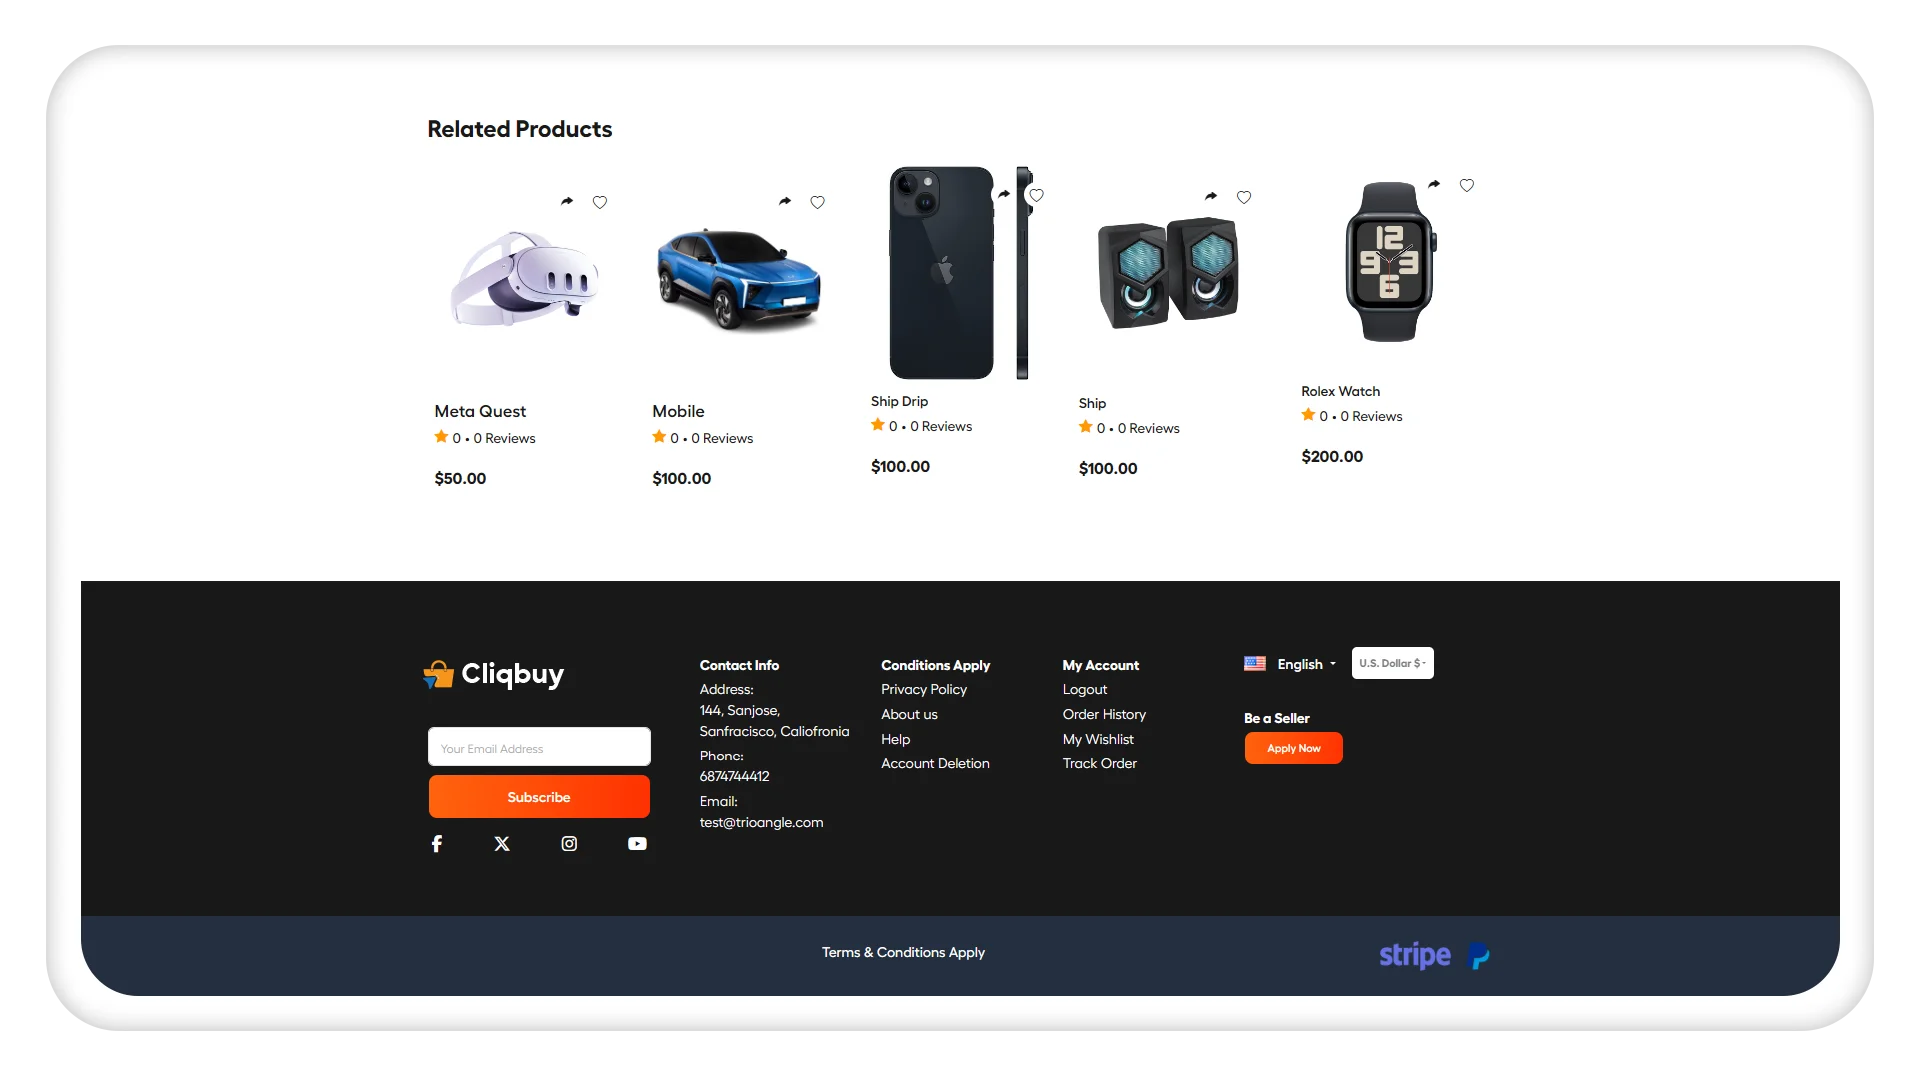The width and height of the screenshot is (1920, 1080).
Task: Click the share icon on Ship Drip product
Action: click(1004, 194)
